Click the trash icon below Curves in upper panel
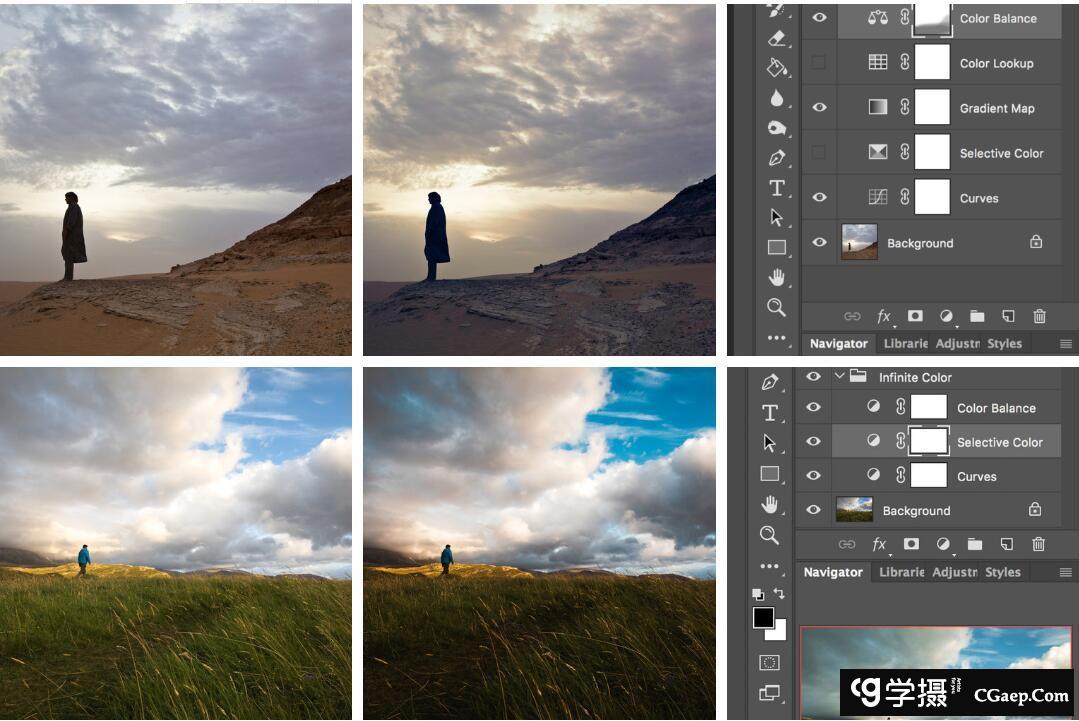Viewport: 1079px width, 721px height. [x=1039, y=316]
